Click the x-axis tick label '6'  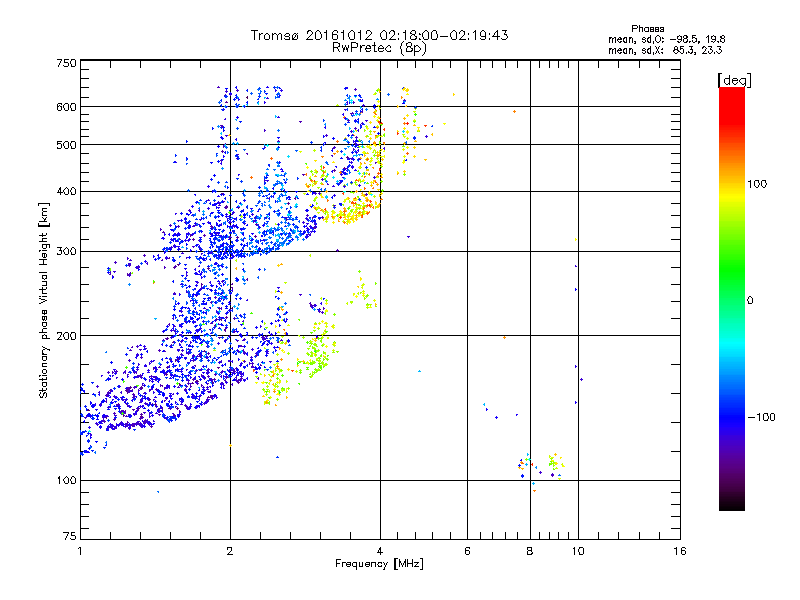tap(467, 551)
